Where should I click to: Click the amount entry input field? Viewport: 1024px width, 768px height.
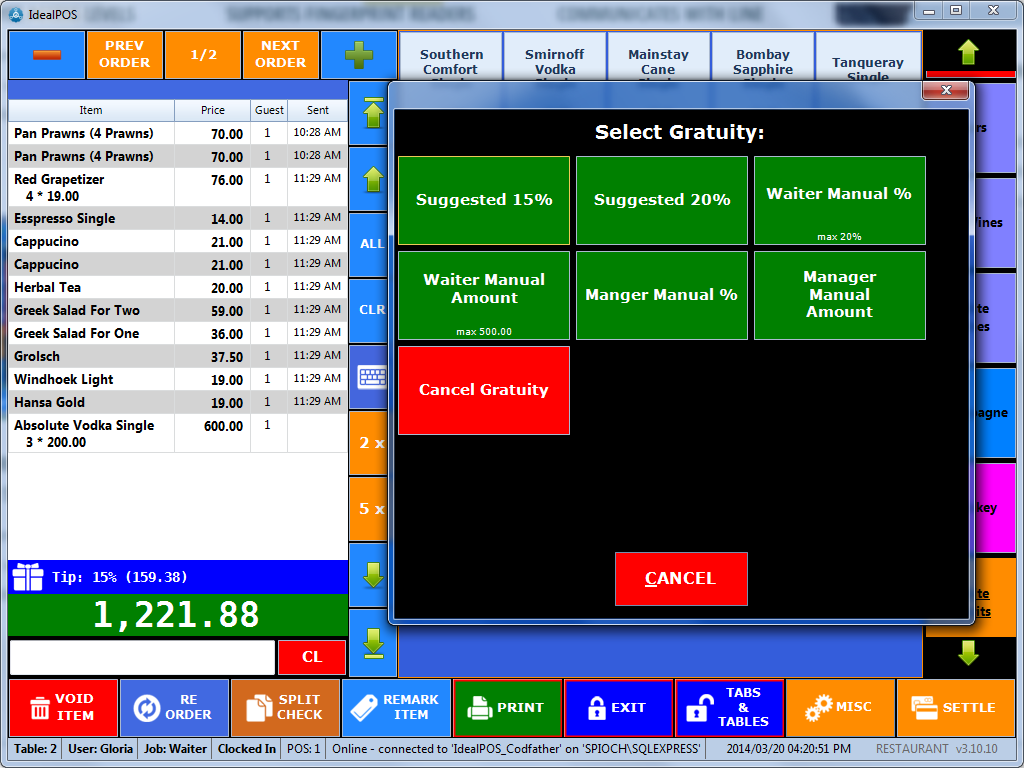tap(142, 658)
